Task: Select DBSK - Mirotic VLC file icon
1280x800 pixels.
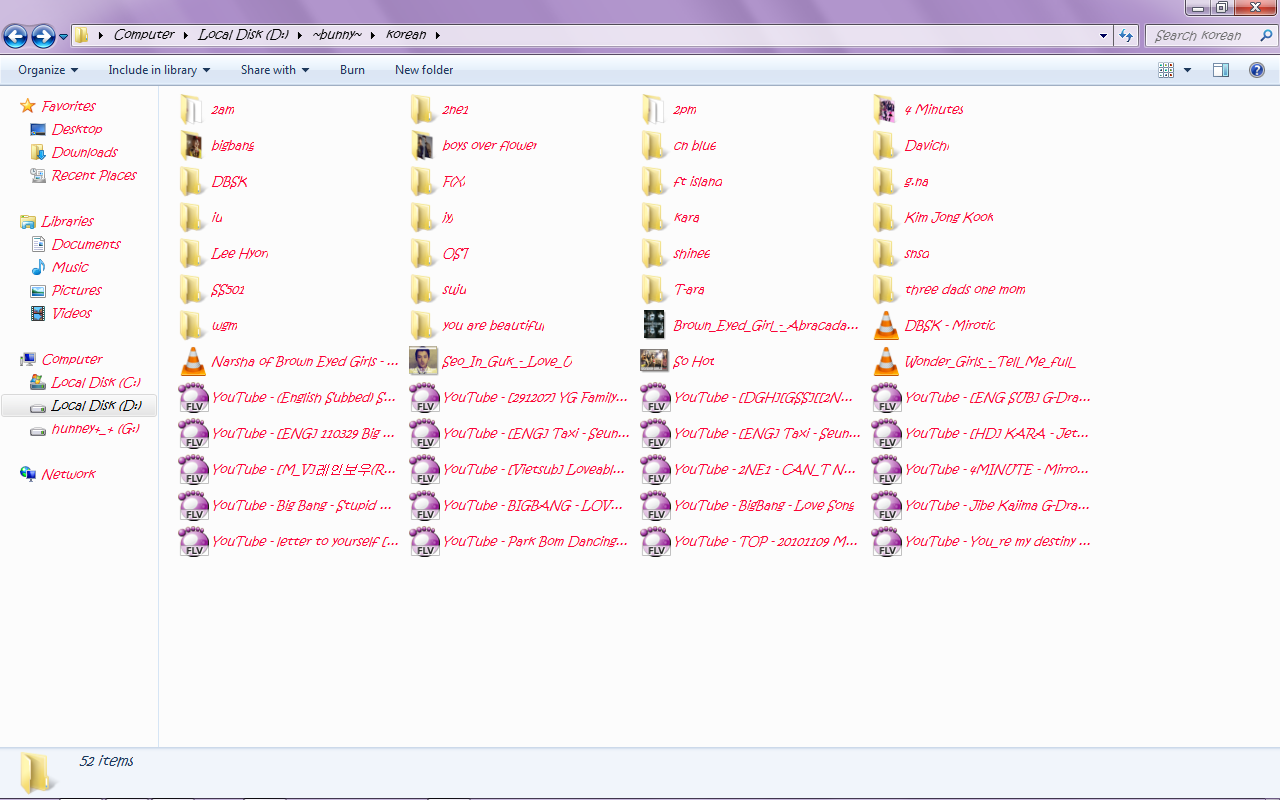Action: [886, 325]
